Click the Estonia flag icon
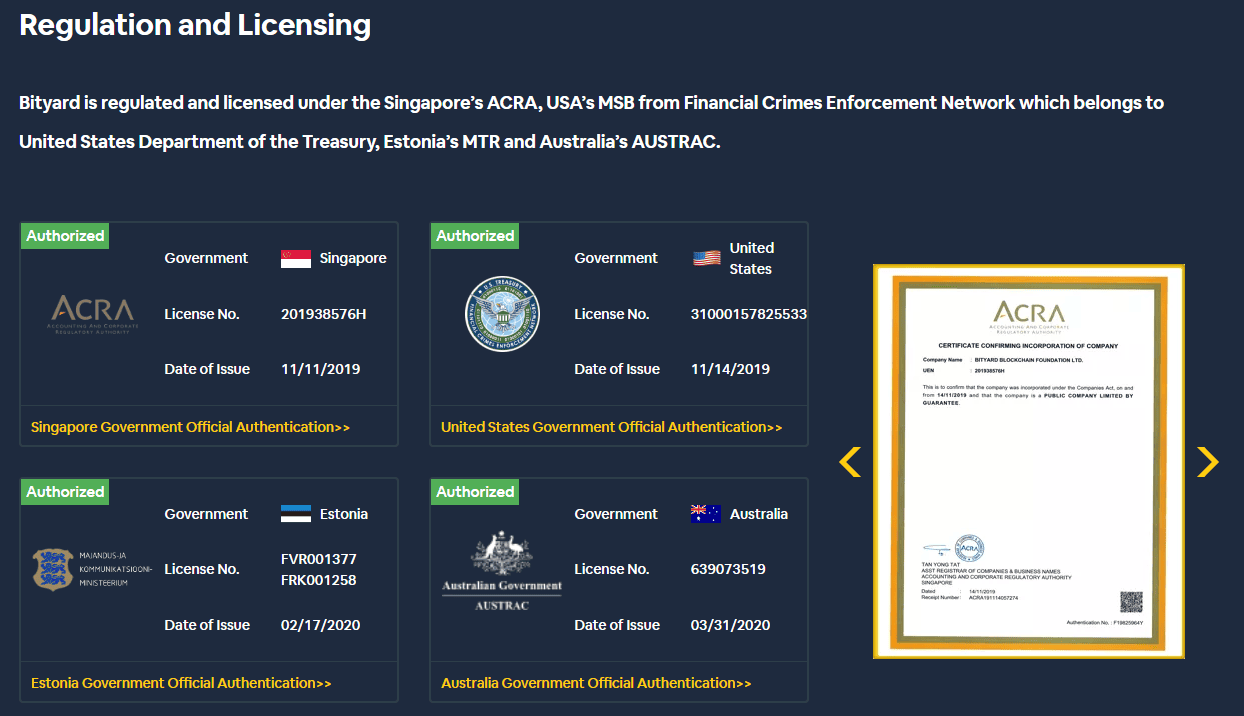 pyautogui.click(x=296, y=514)
